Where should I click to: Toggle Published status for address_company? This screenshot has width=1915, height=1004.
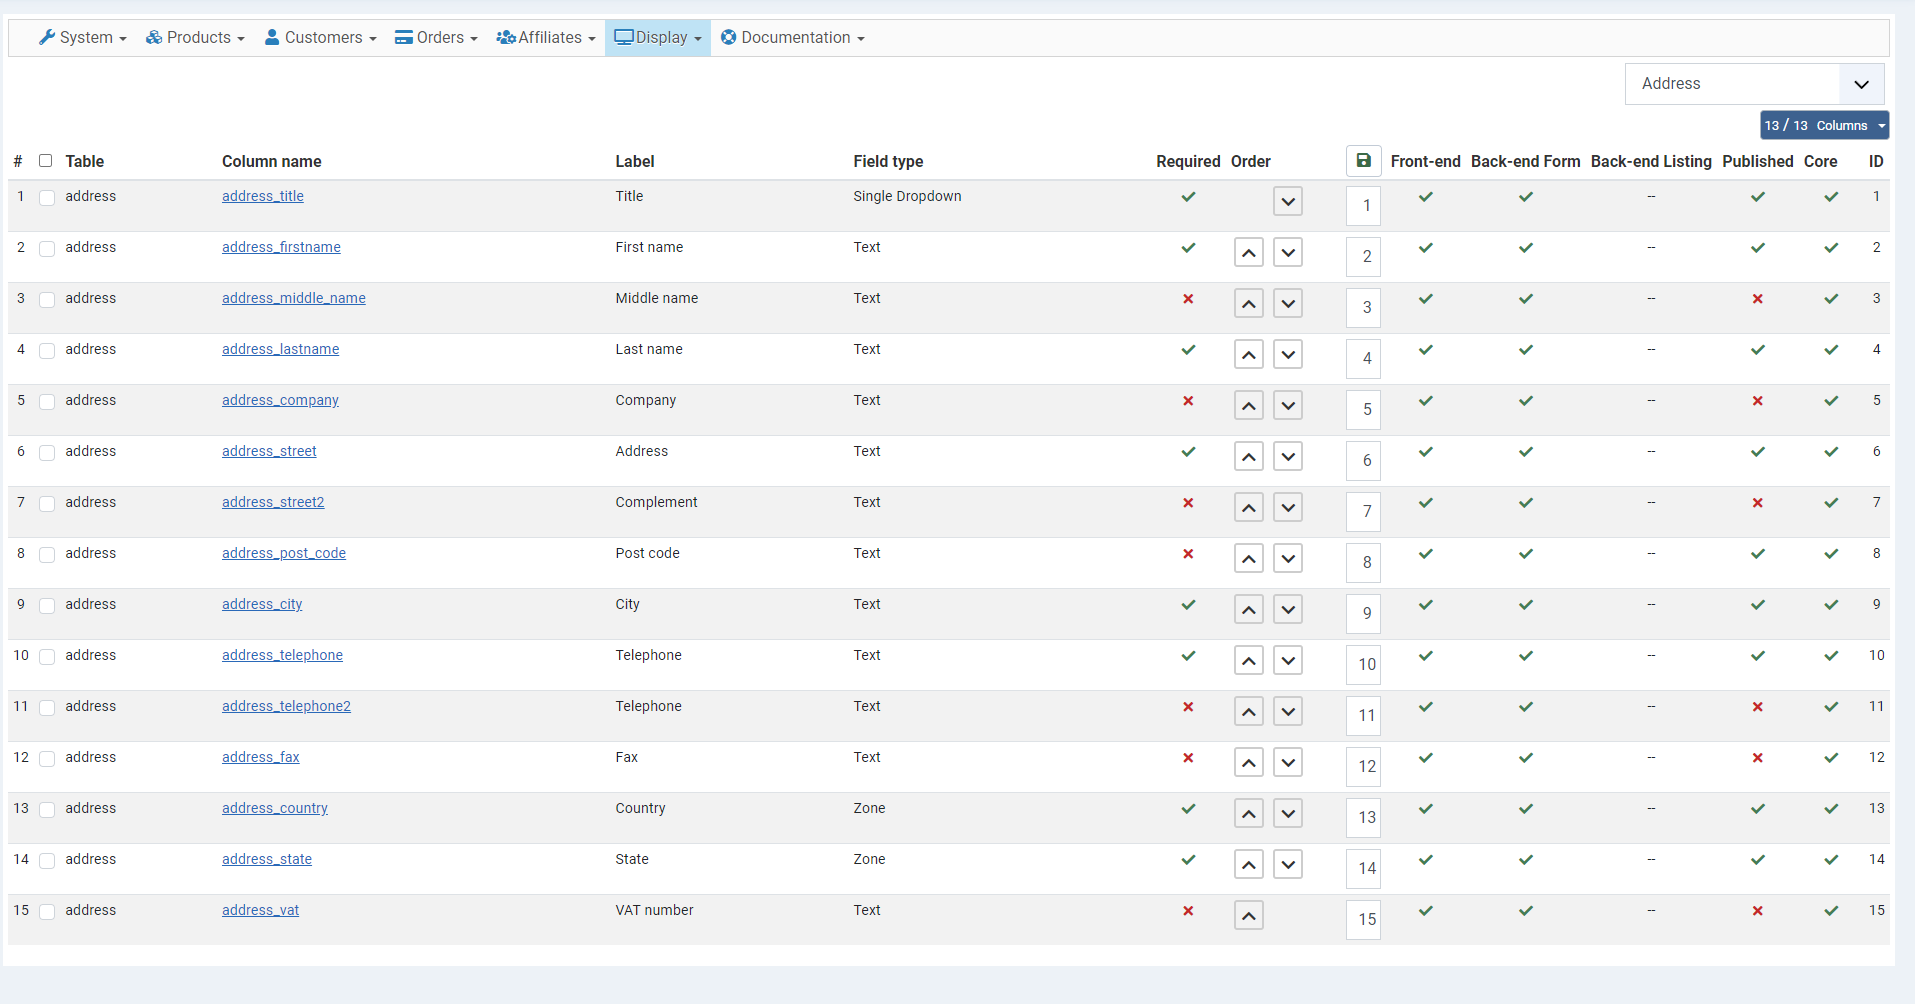click(x=1757, y=401)
